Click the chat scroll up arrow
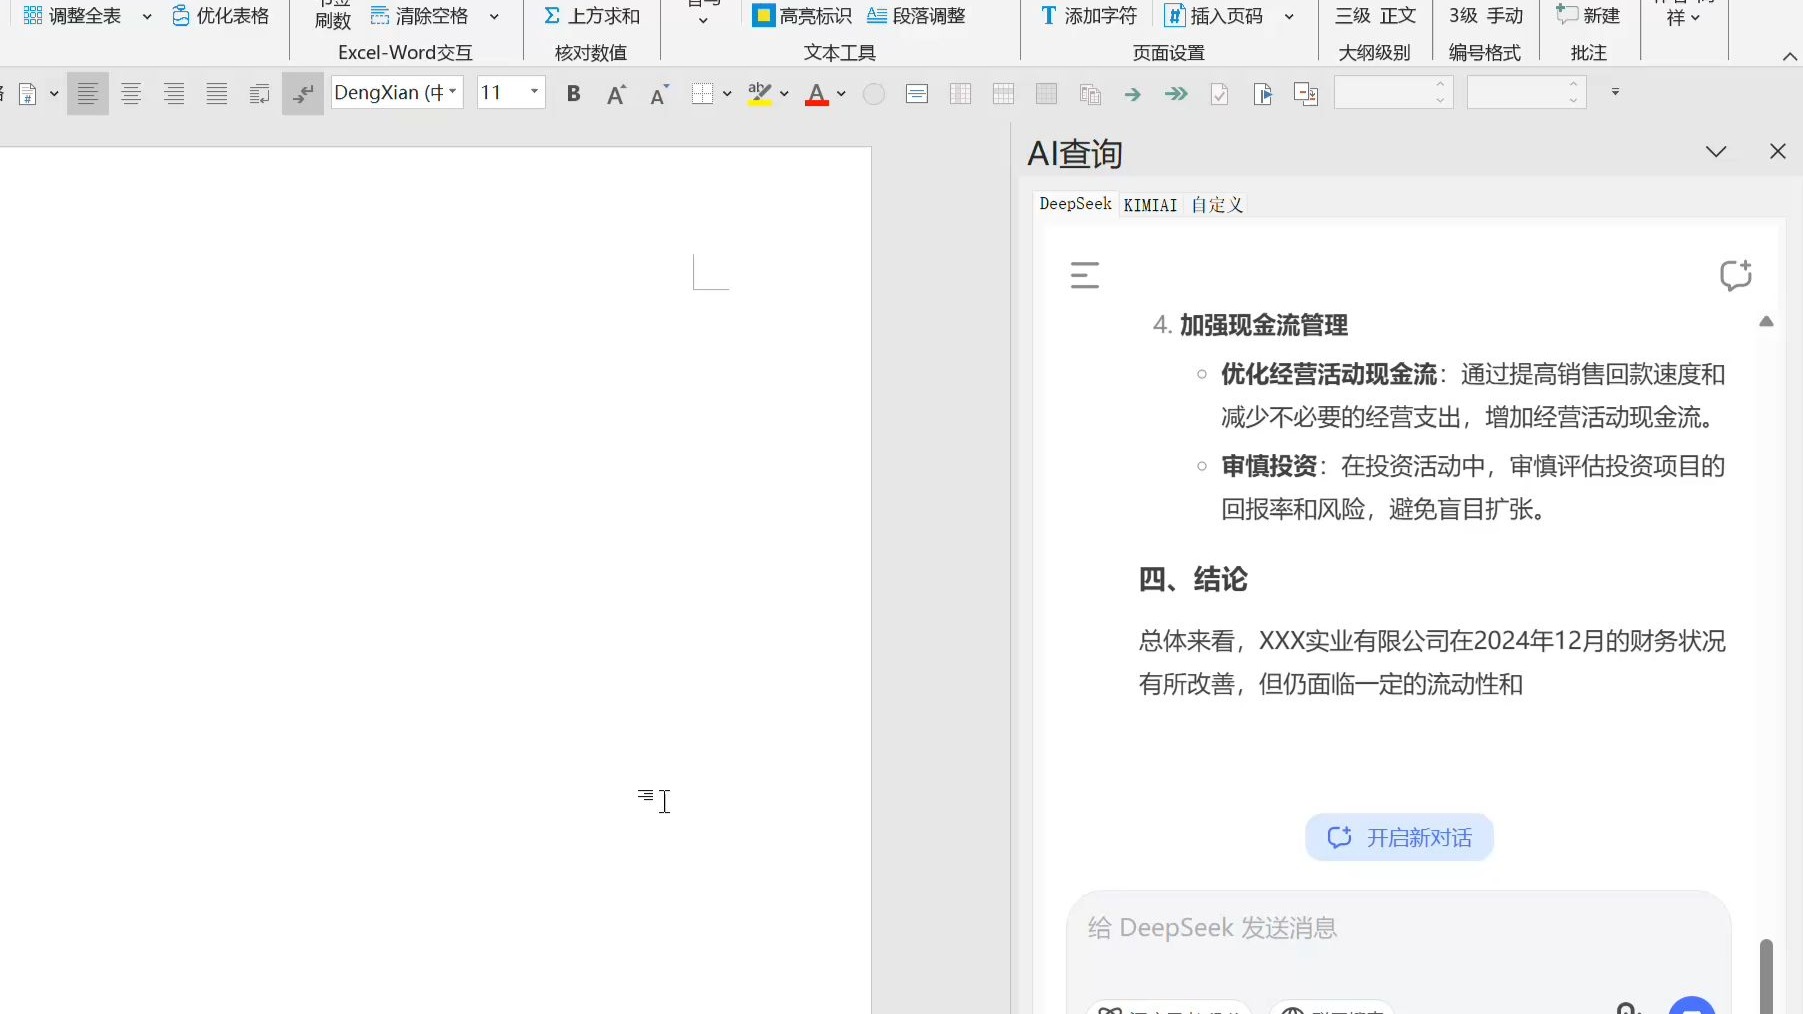Screen dimensions: 1803x1014 (x=1766, y=321)
